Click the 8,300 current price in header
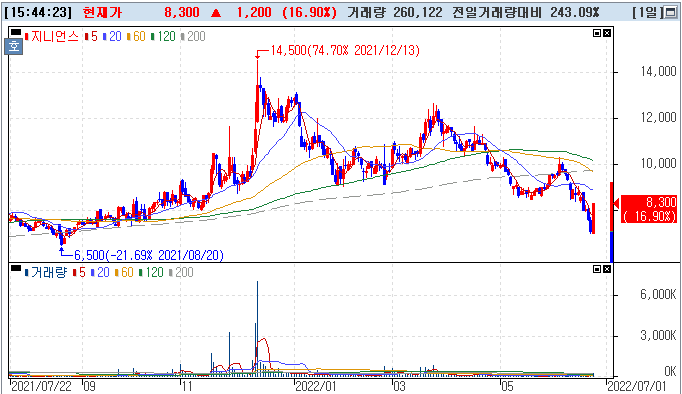The width and height of the screenshot is (682, 394). click(x=182, y=12)
